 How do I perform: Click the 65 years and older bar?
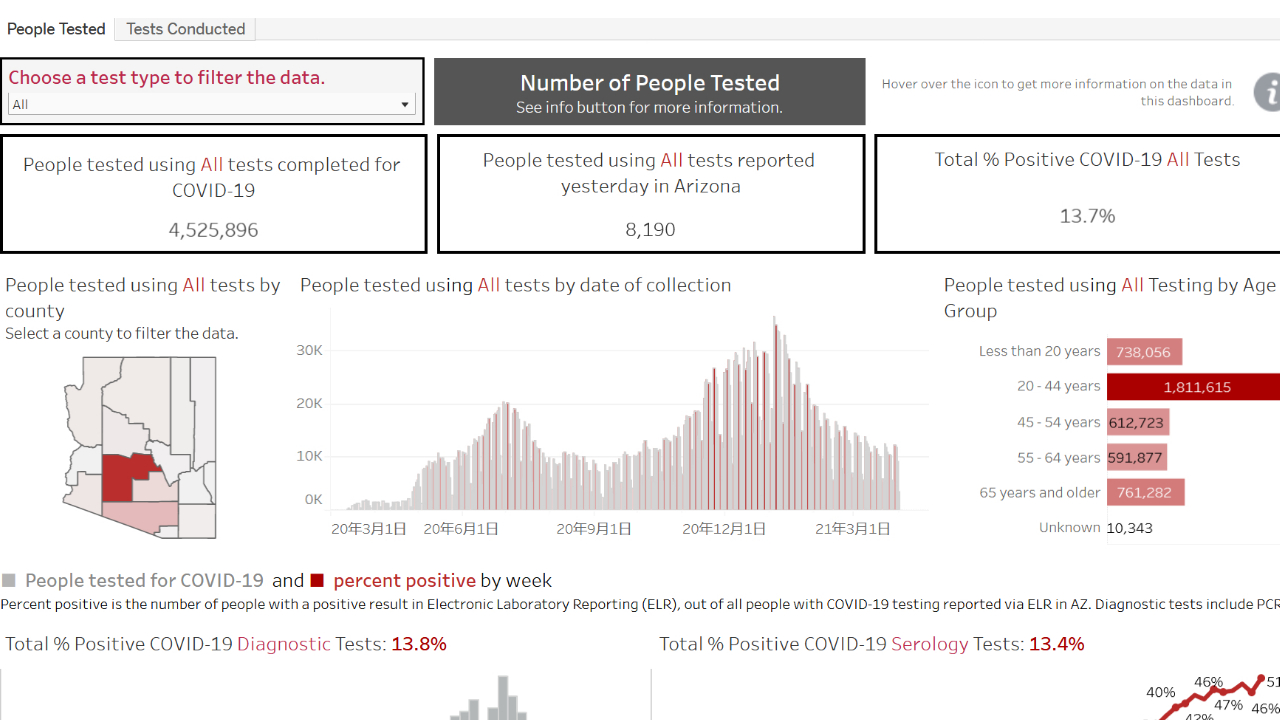[1145, 492]
